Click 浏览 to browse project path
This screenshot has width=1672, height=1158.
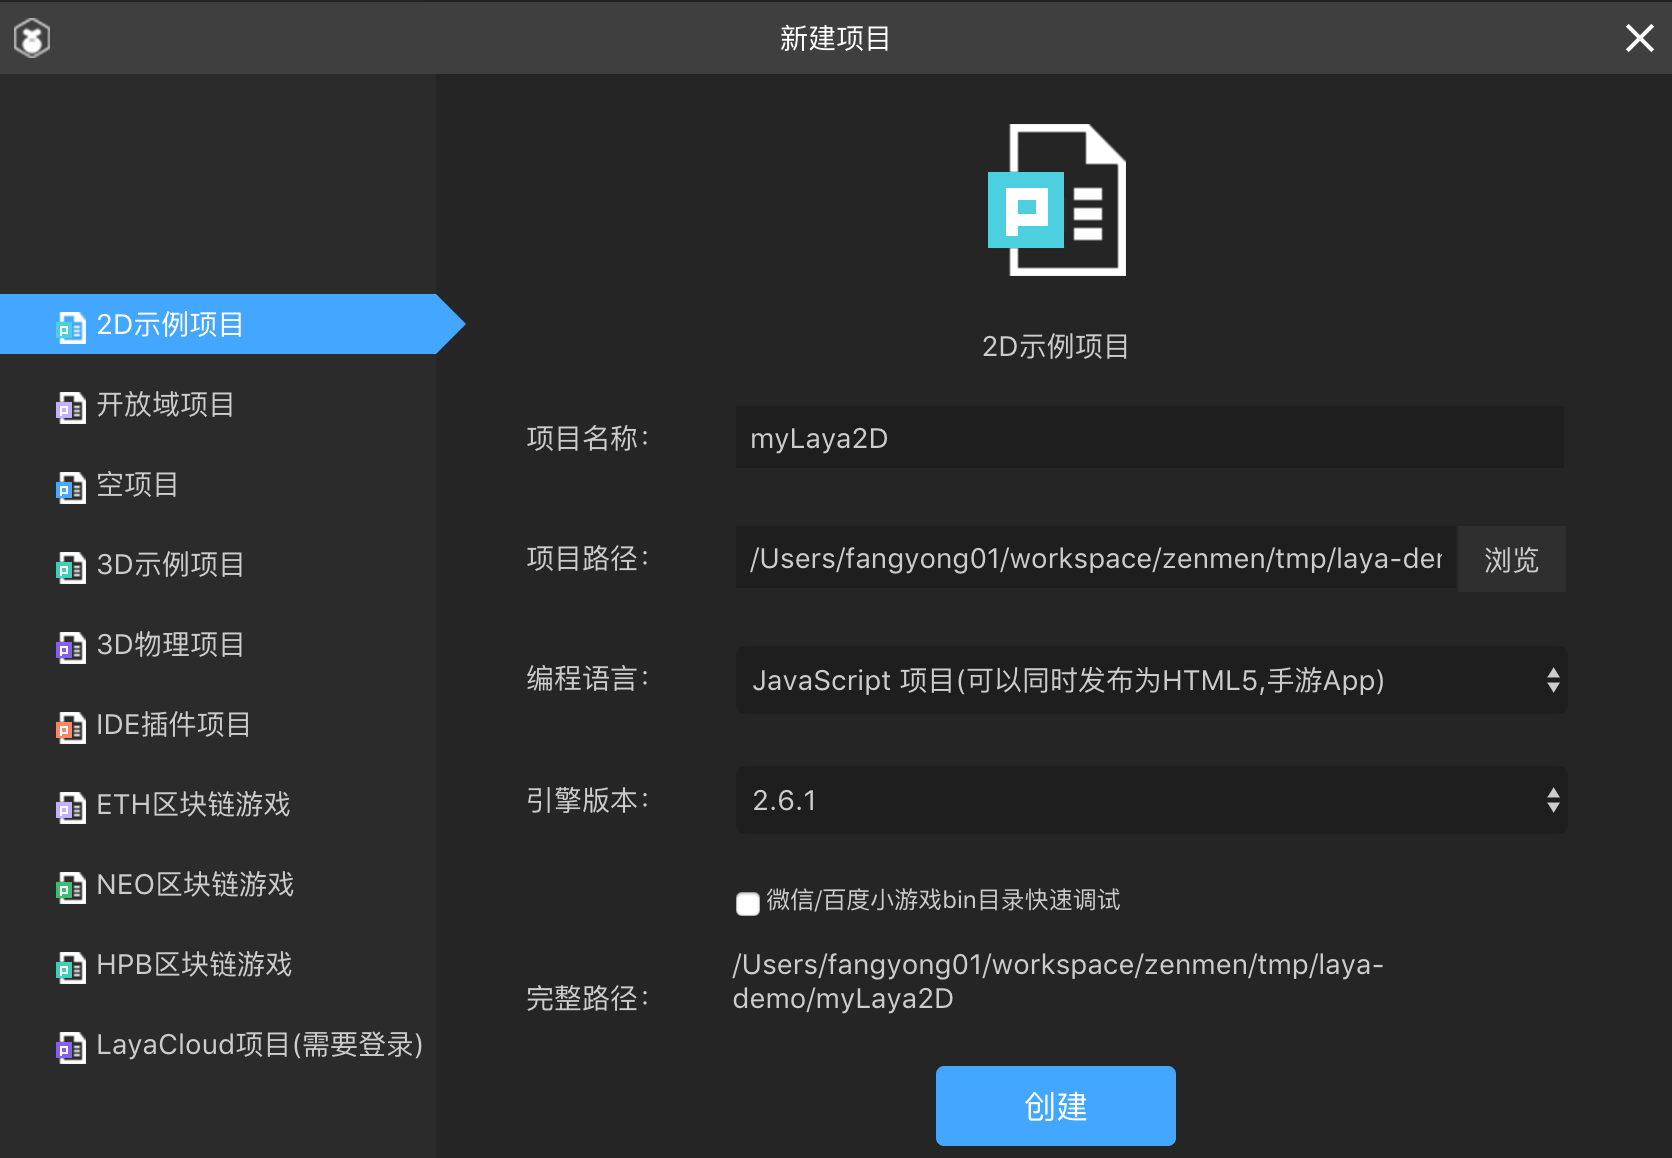click(1511, 559)
